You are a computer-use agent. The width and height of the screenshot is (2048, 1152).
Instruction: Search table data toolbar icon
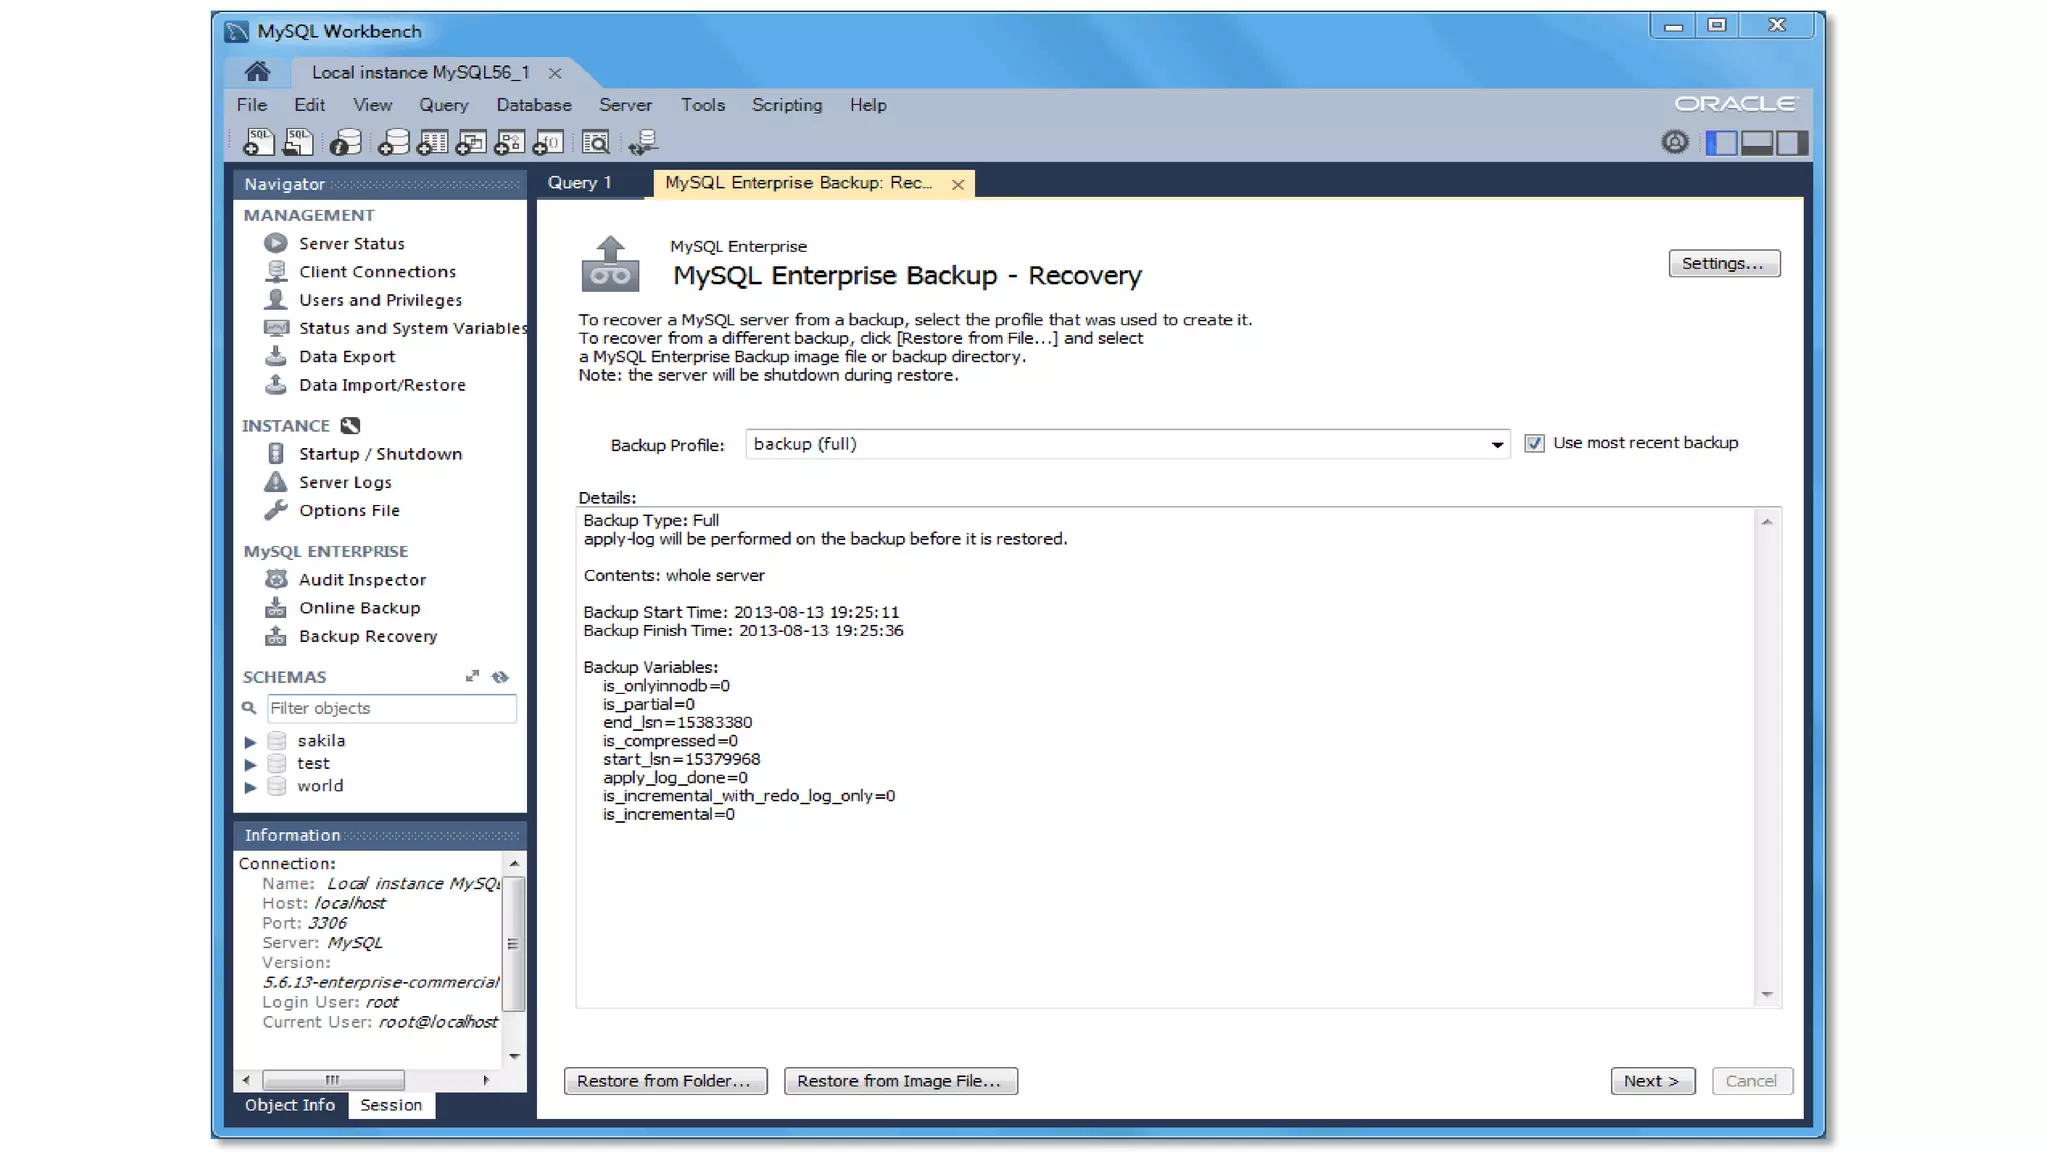[595, 142]
